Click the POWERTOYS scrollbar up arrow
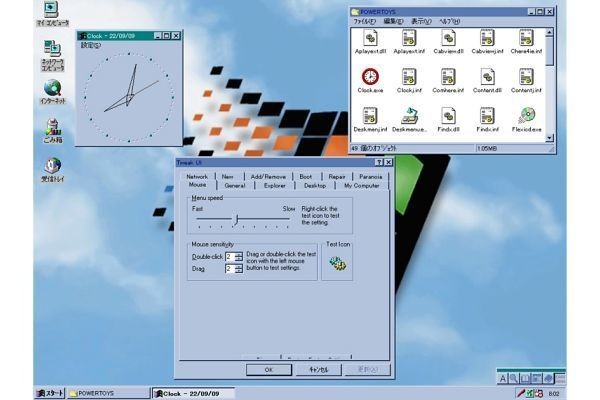Viewport: 600px width, 400px height. (x=549, y=33)
